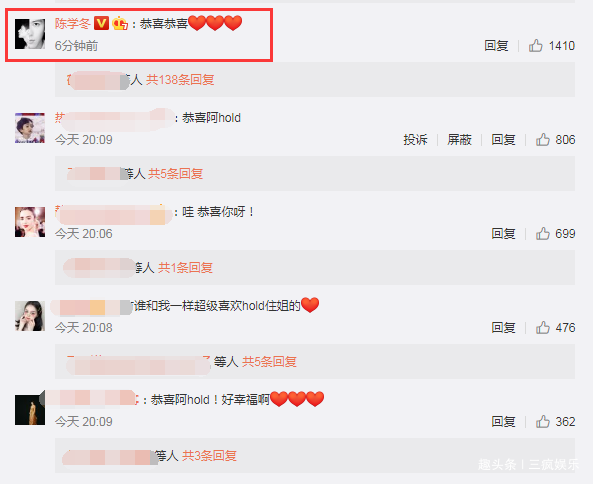Expand the 共138条回复 replies link
This screenshot has width=593, height=484.
[180, 80]
